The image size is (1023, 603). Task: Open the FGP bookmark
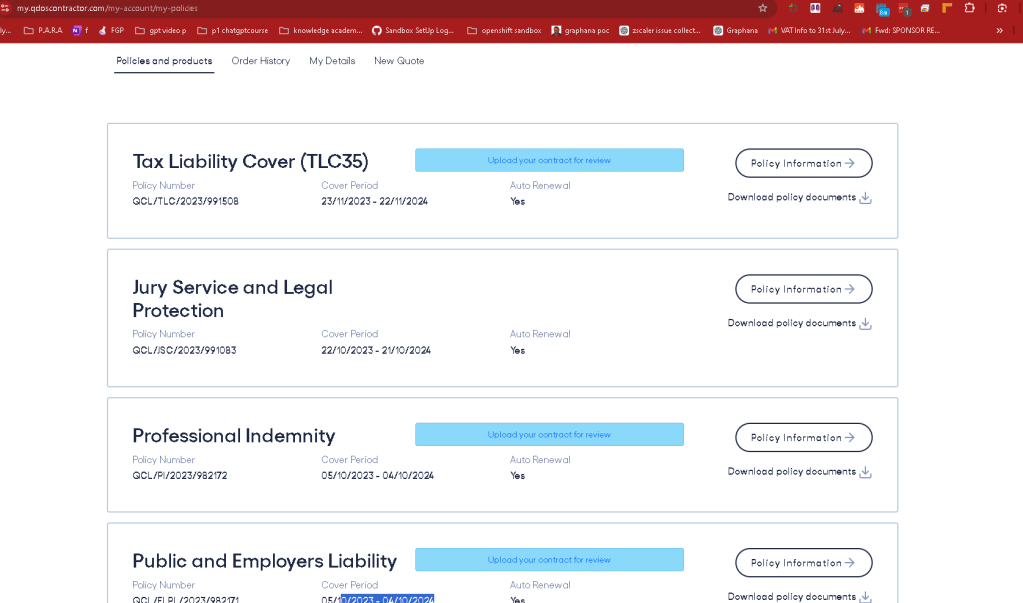tap(111, 31)
